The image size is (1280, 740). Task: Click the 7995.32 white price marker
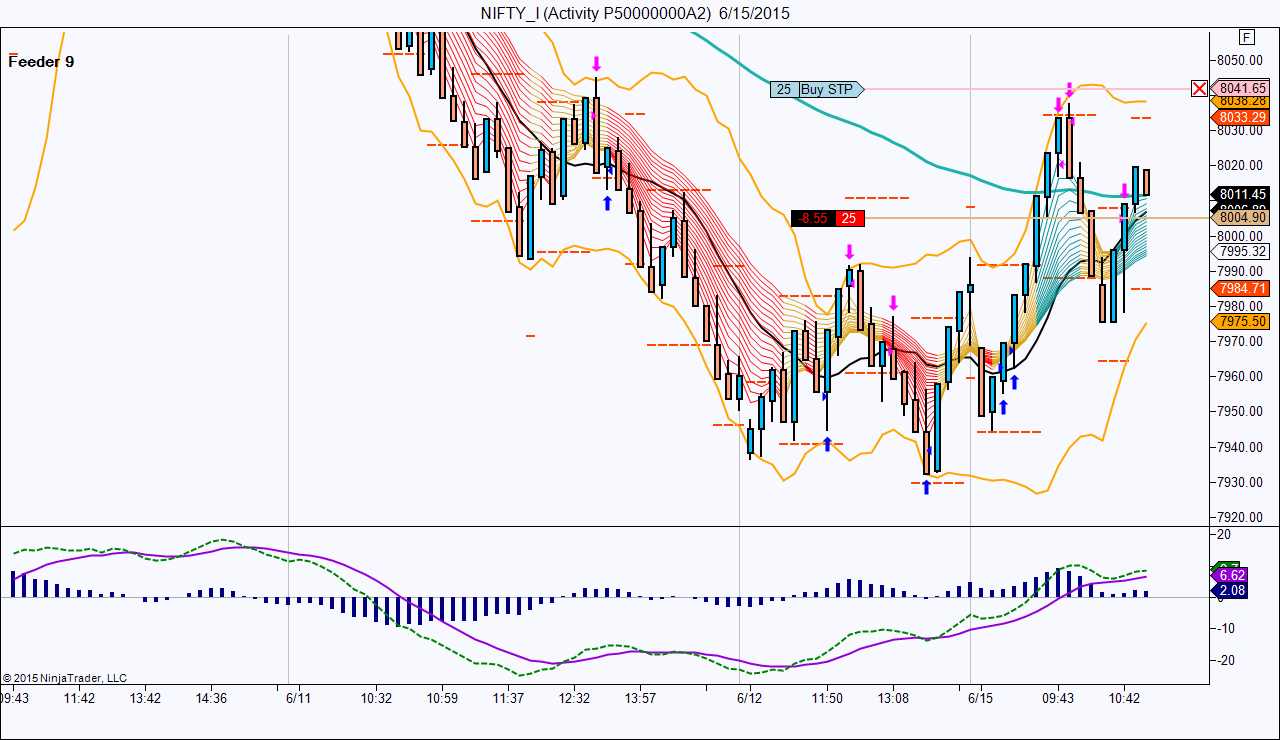pyautogui.click(x=1241, y=251)
